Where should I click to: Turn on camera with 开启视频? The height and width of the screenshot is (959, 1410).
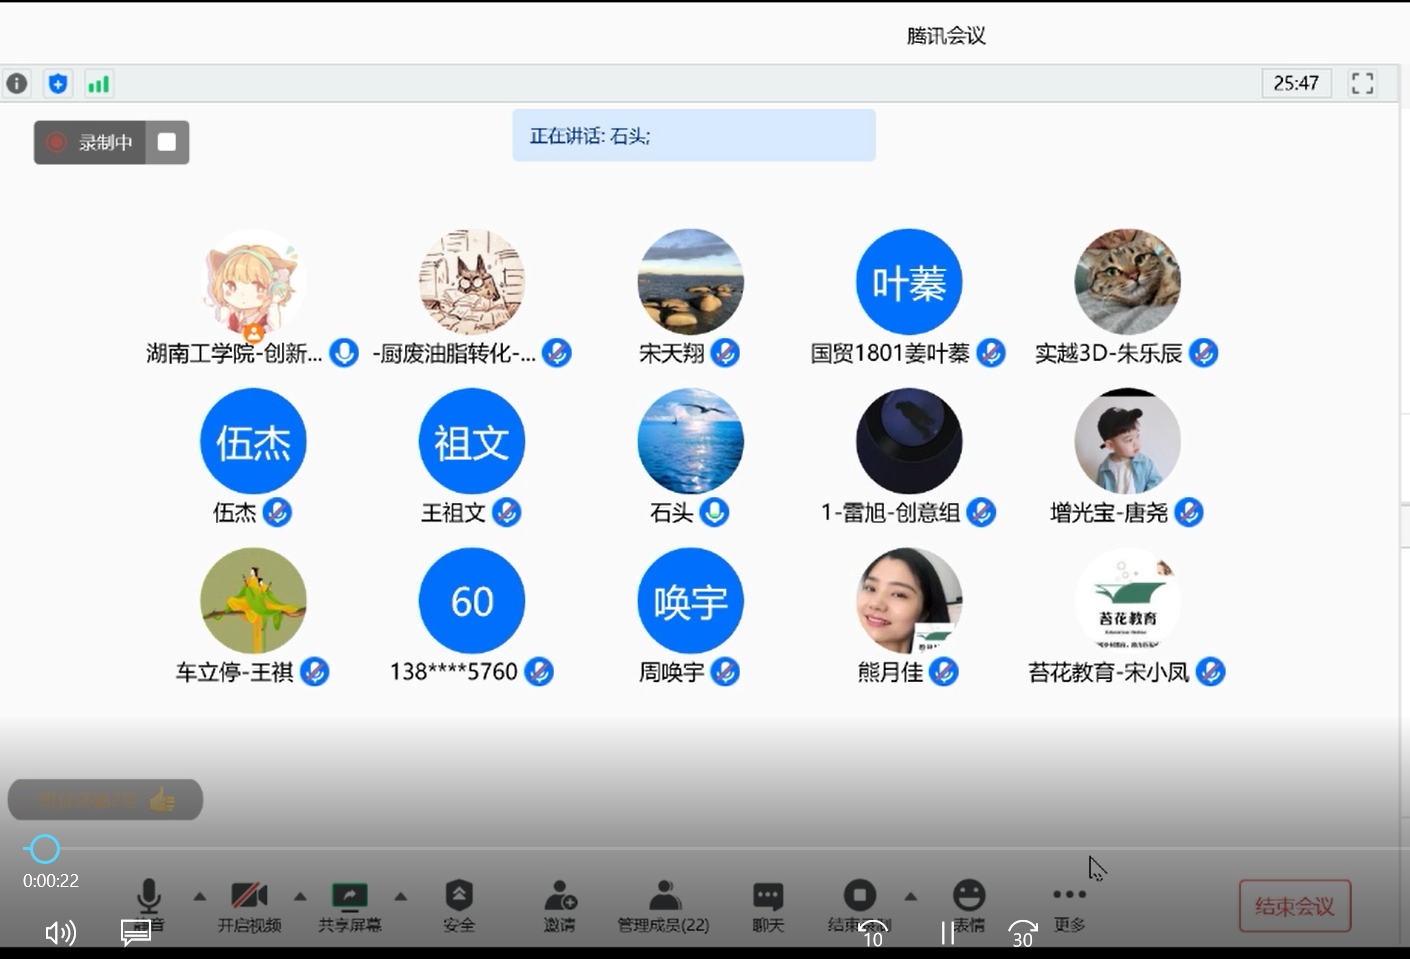point(249,905)
